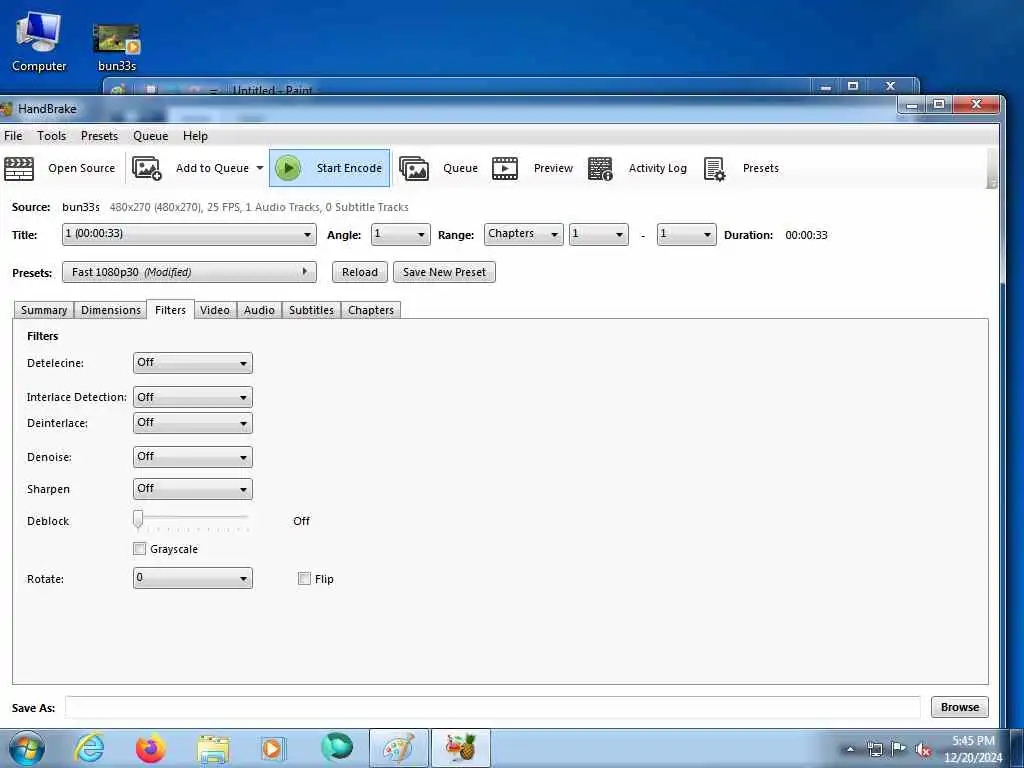Image resolution: width=1024 pixels, height=768 pixels.
Task: Open the Queue menu
Action: click(150, 136)
